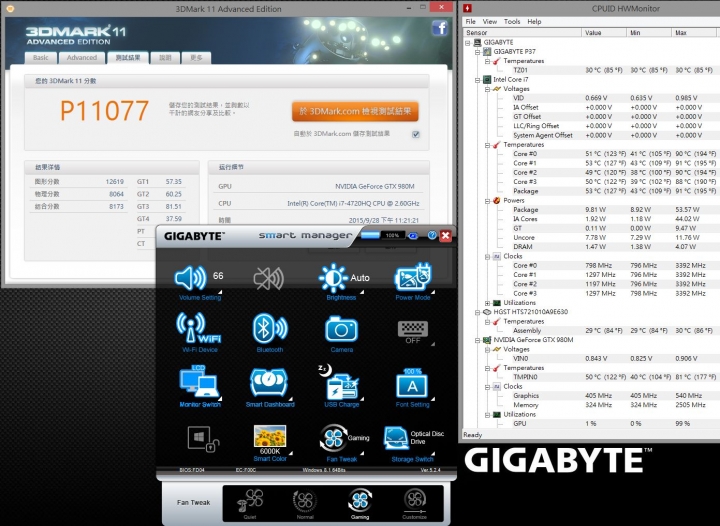720x526 pixels.
Task: Open the Tools menu in HWMonitor
Action: (x=512, y=22)
